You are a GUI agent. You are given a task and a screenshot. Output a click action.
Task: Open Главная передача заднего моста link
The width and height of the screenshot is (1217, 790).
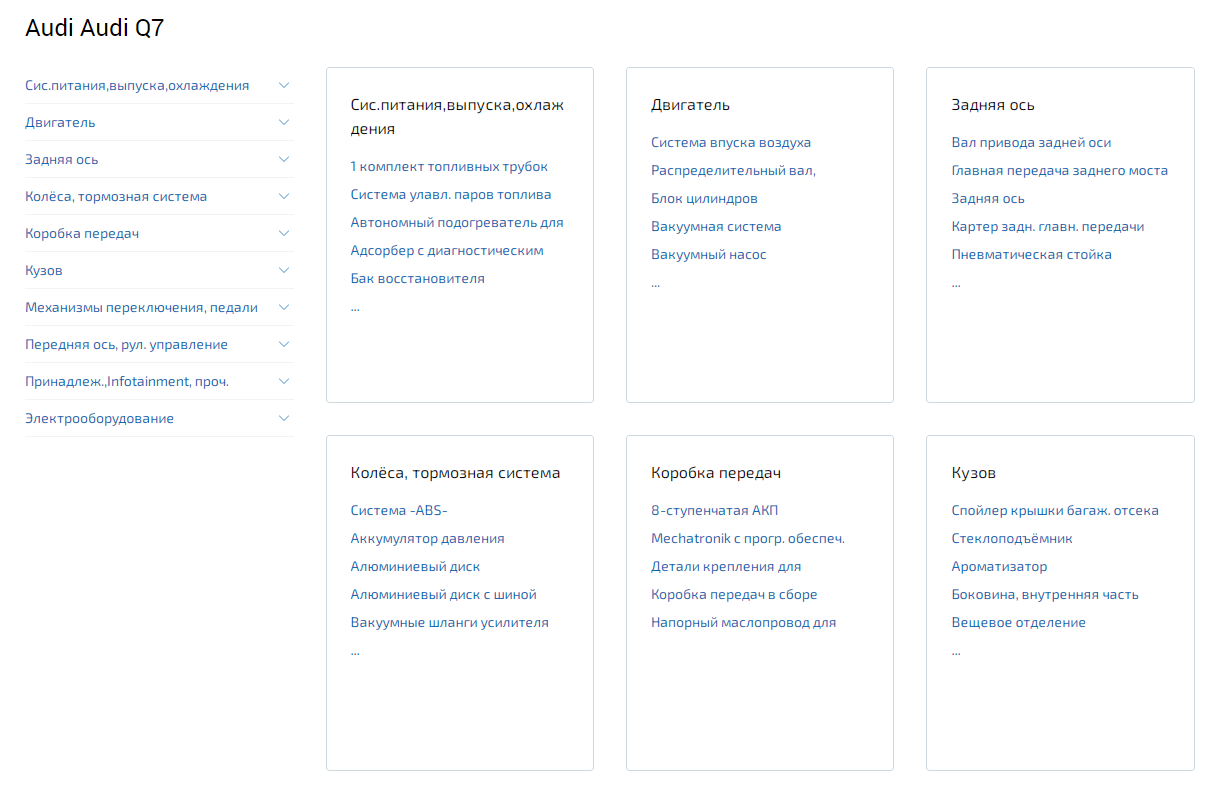click(1060, 171)
